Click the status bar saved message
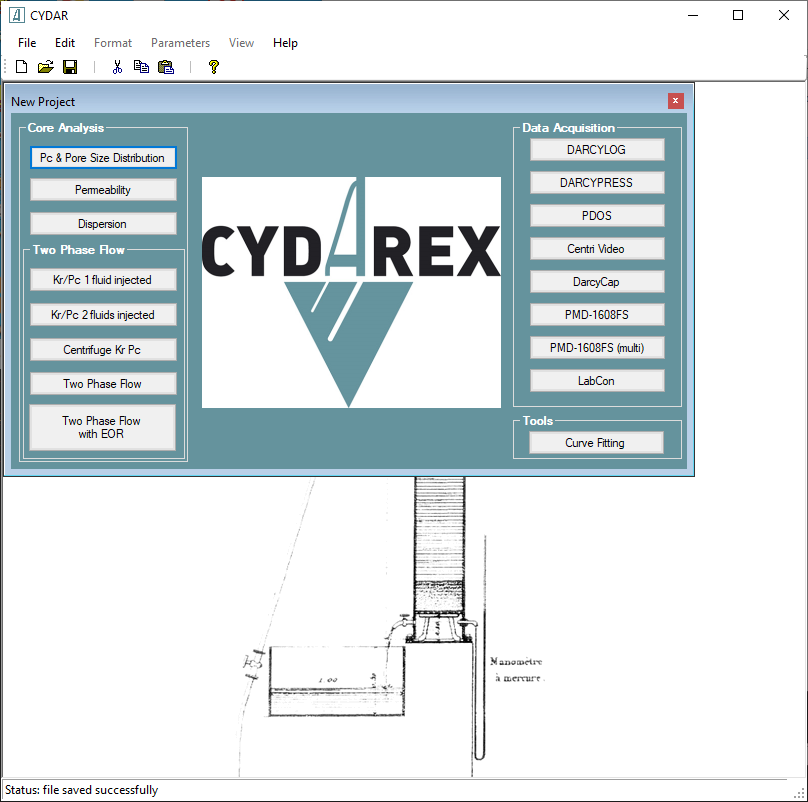The image size is (808, 802). pos(81,790)
